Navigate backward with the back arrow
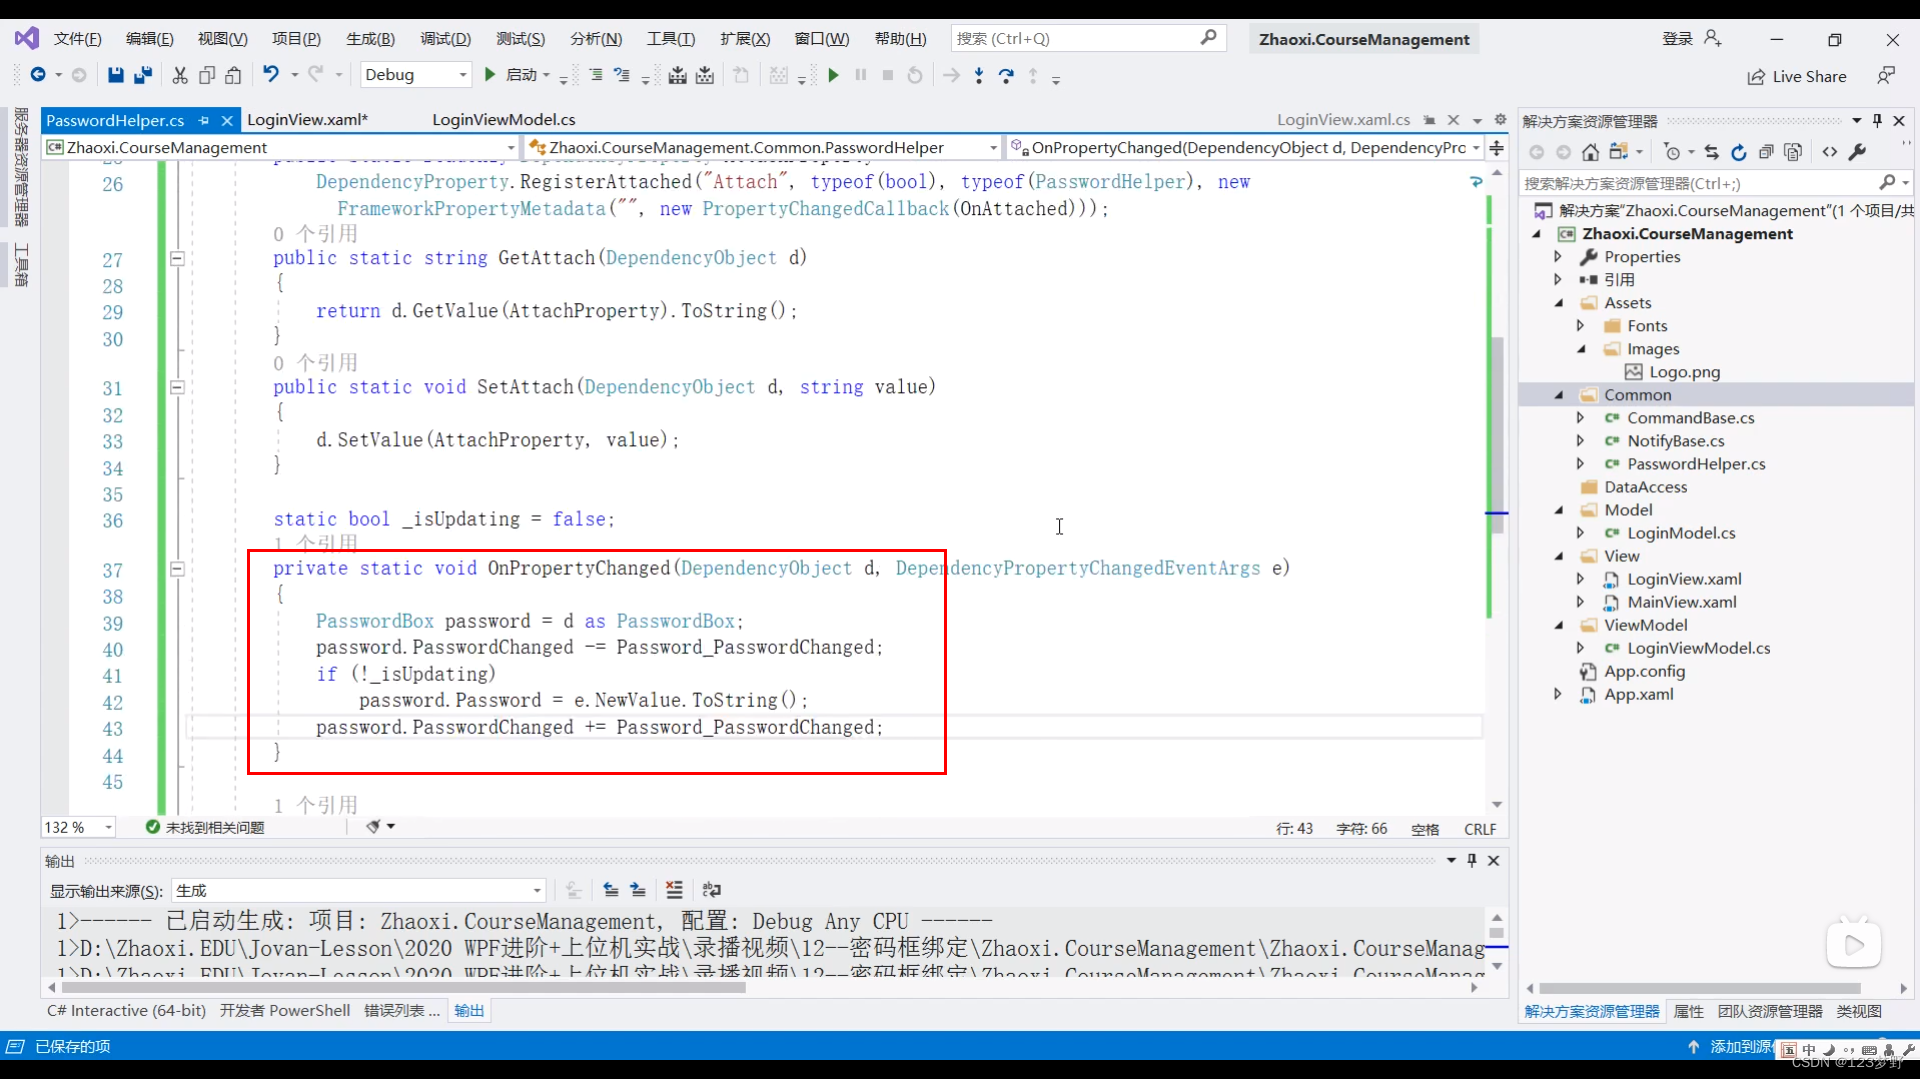 pos(38,75)
